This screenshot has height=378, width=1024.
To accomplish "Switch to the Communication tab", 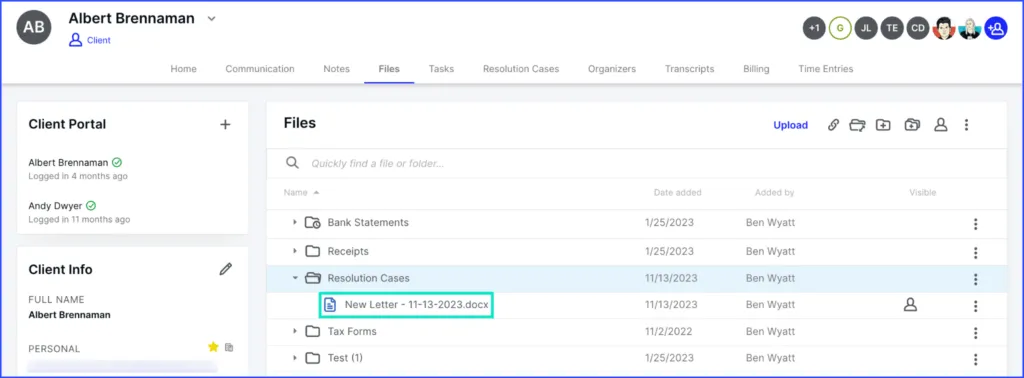I will [260, 69].
